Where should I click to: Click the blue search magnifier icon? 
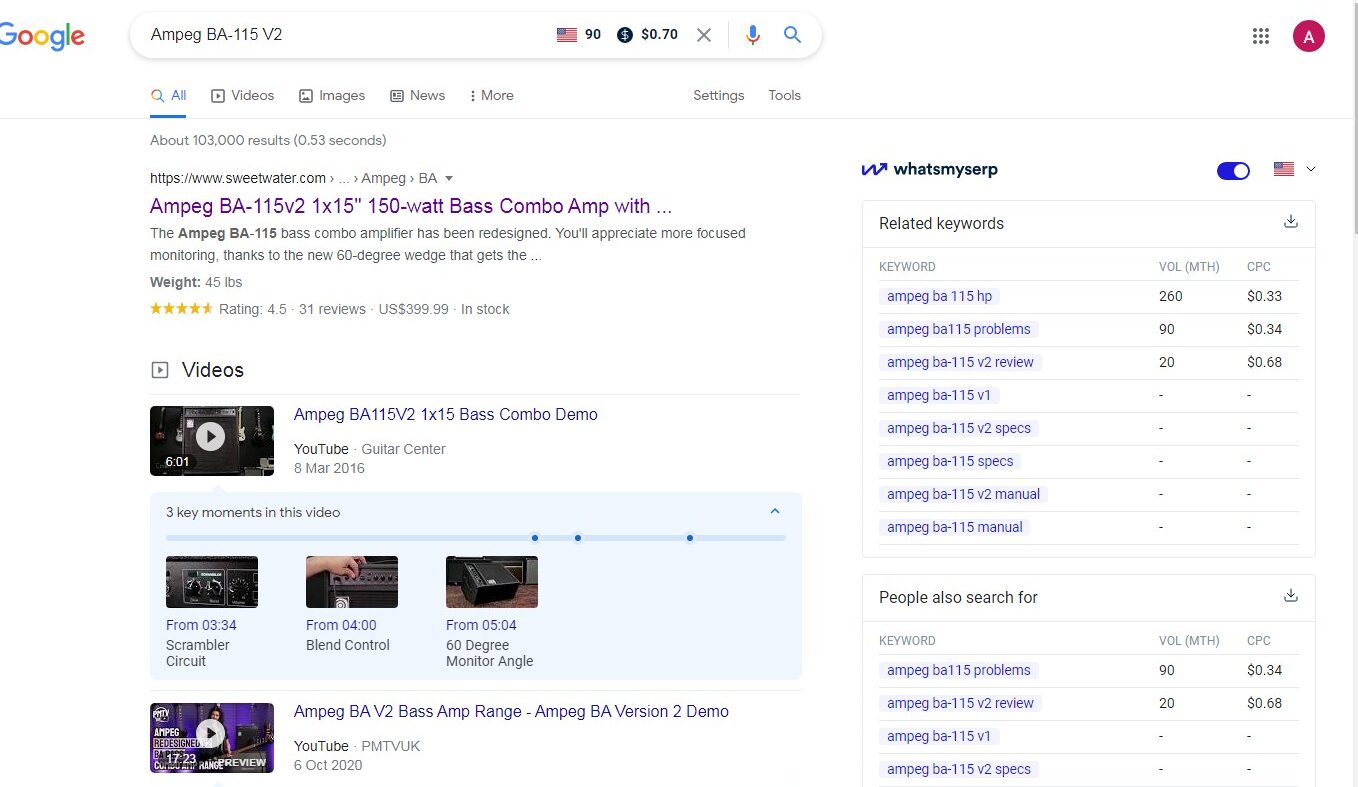[x=792, y=35]
